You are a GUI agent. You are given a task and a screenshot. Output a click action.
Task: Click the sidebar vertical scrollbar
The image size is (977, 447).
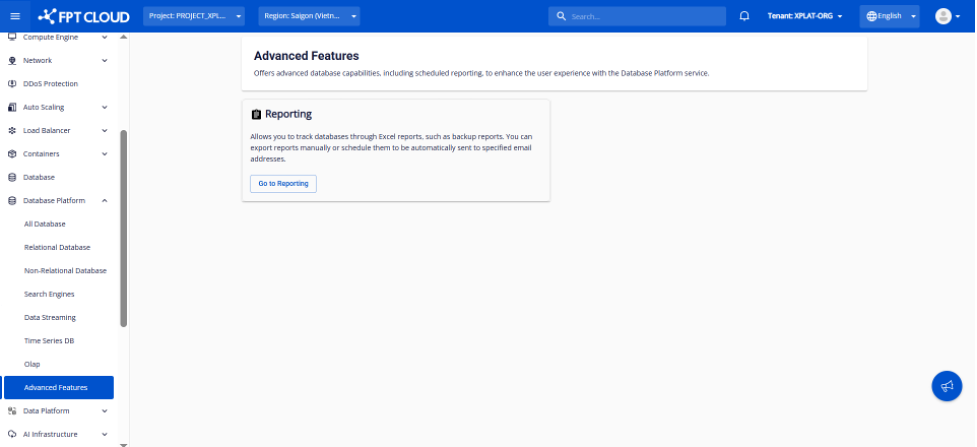pyautogui.click(x=123, y=228)
